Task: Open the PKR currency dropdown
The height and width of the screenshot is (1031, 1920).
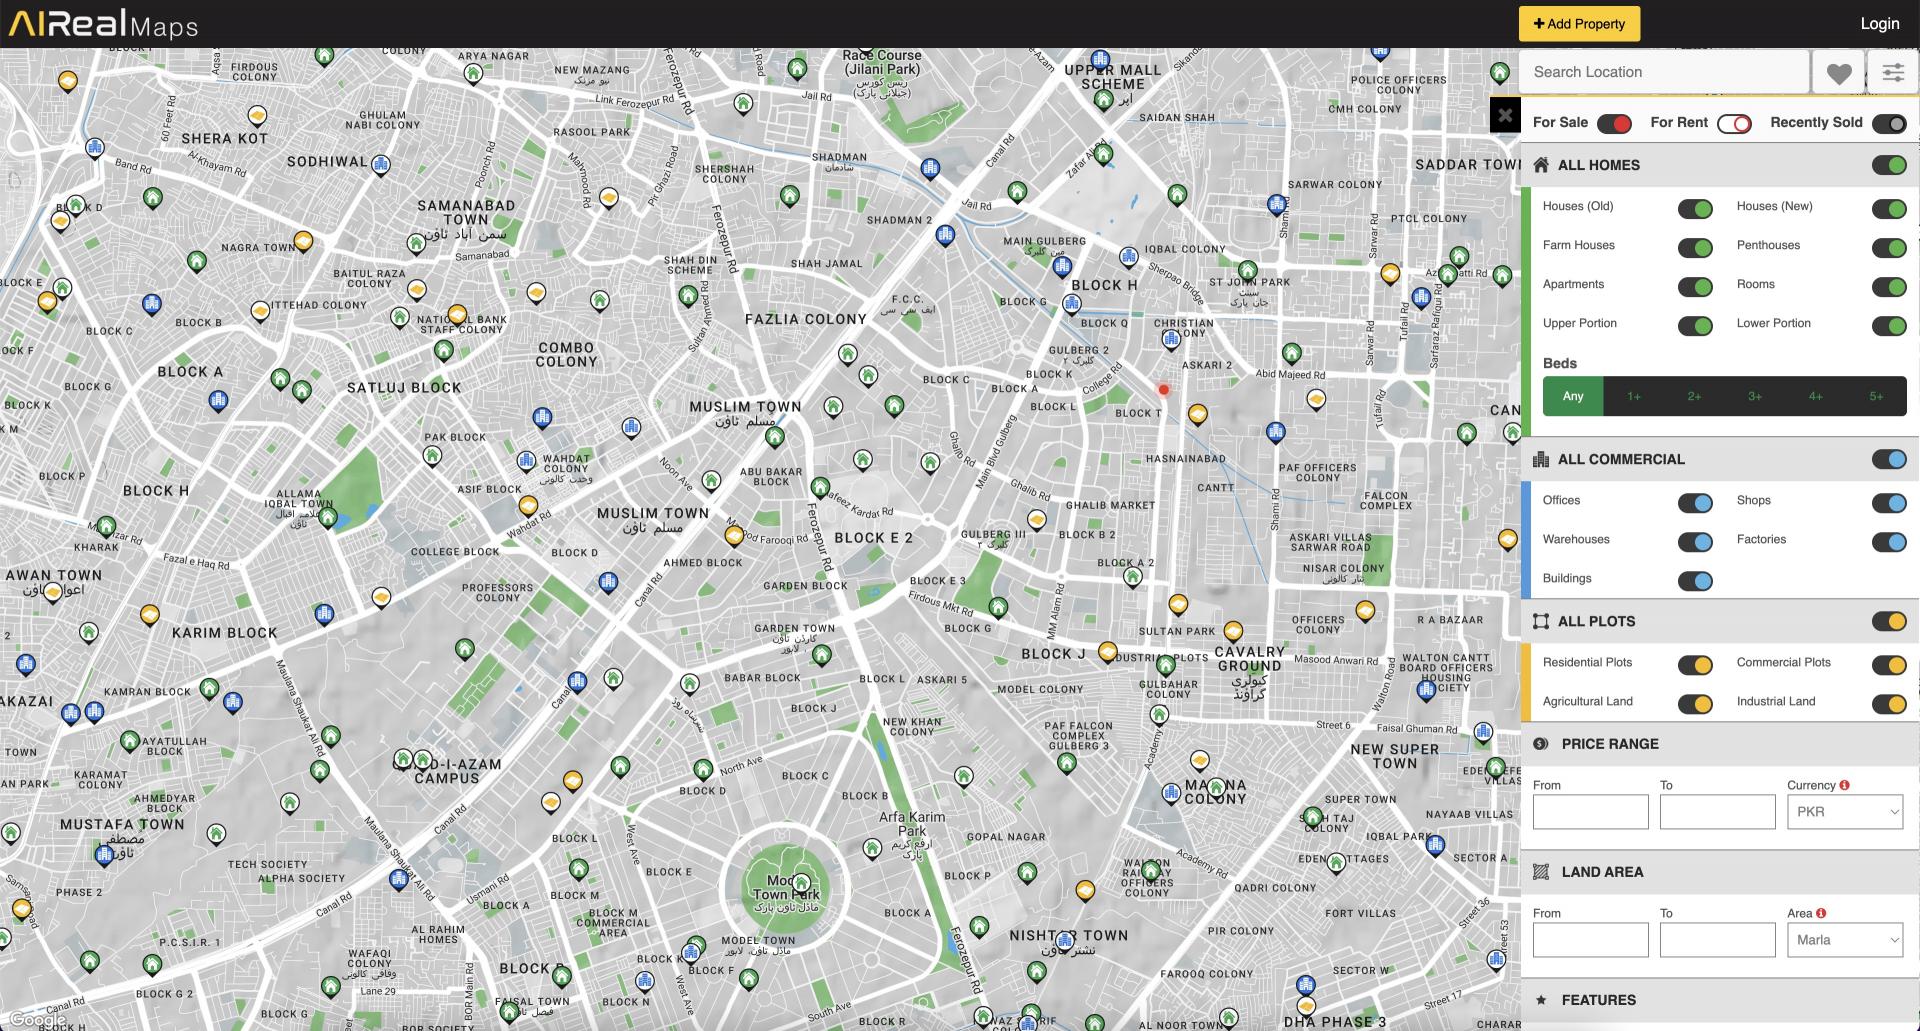Action: point(1844,812)
